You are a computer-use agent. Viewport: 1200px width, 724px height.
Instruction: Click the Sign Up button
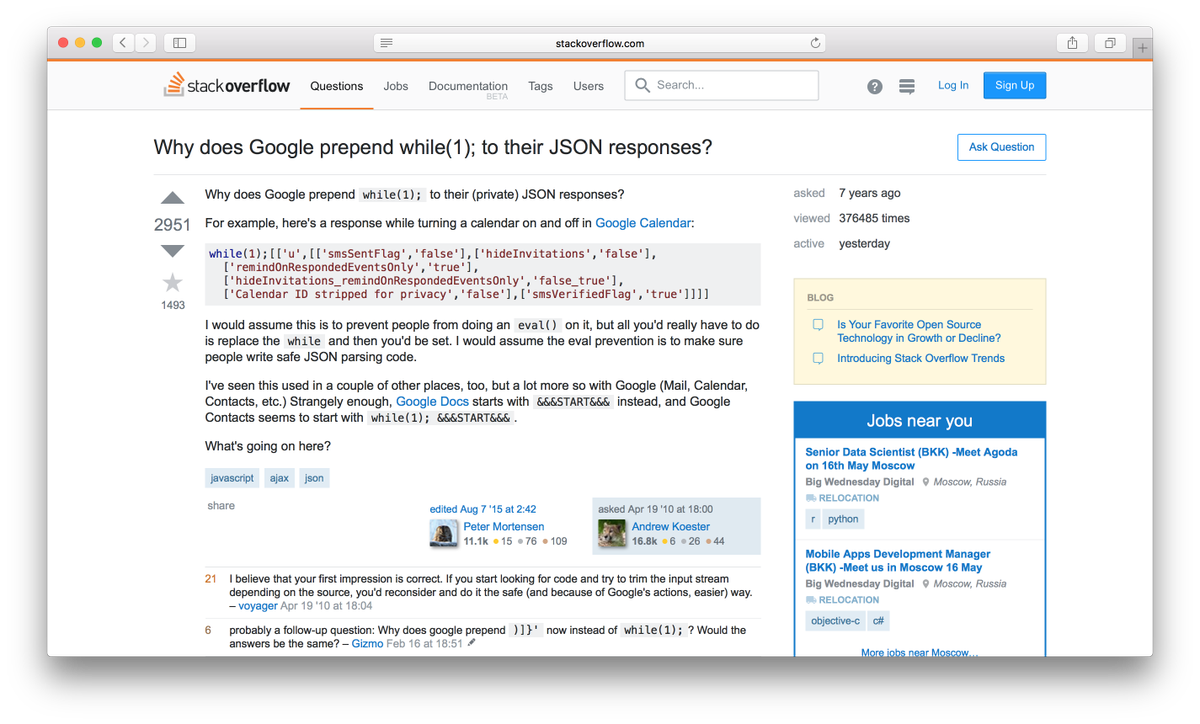pyautogui.click(x=1014, y=85)
